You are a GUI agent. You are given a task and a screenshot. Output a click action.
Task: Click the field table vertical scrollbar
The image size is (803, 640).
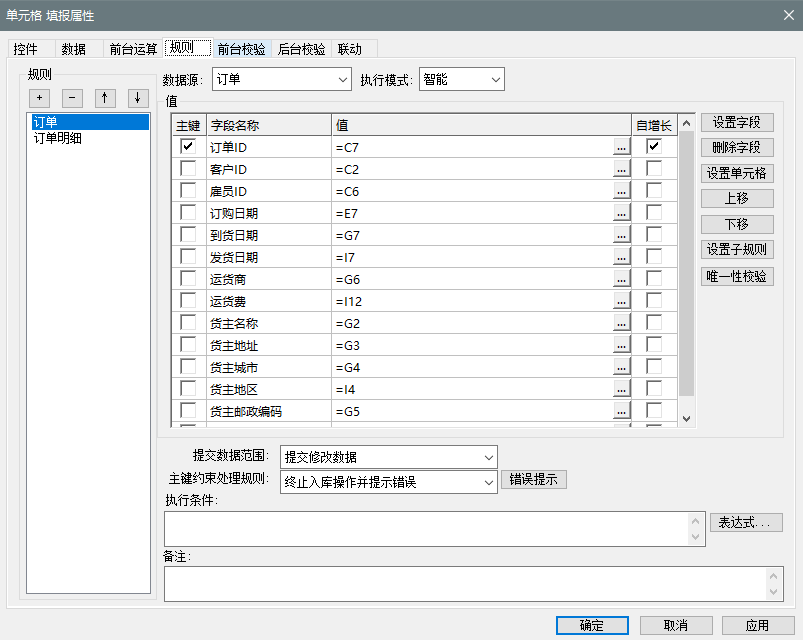[686, 270]
